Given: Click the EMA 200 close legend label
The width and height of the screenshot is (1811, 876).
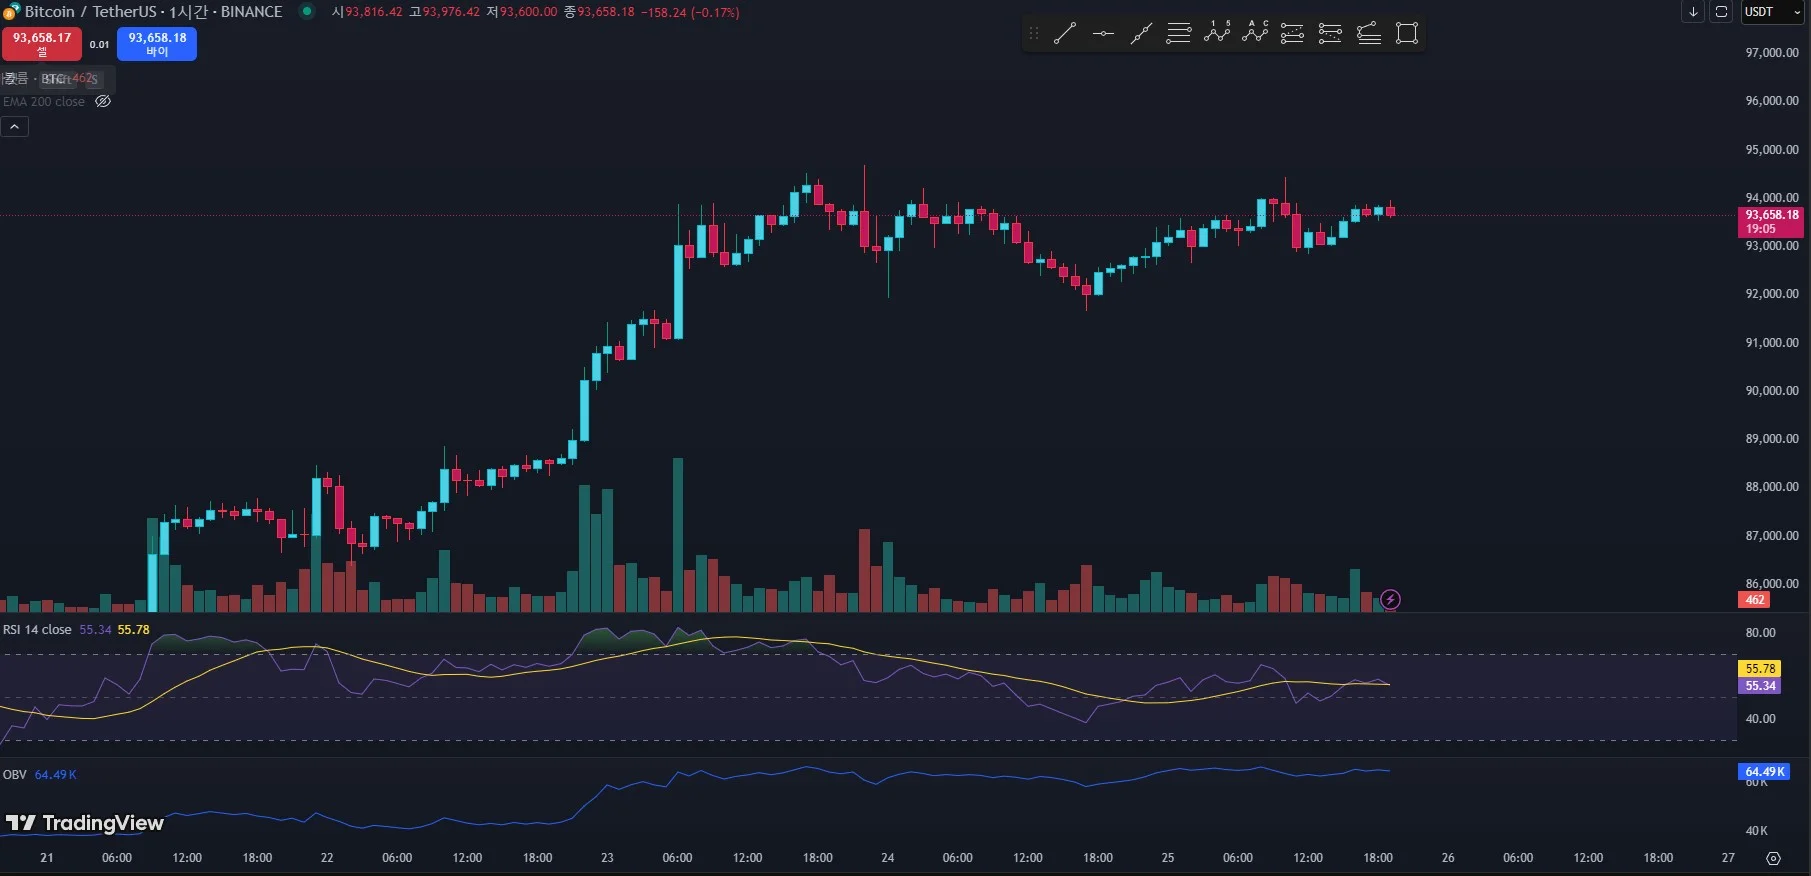Looking at the screenshot, I should (44, 102).
